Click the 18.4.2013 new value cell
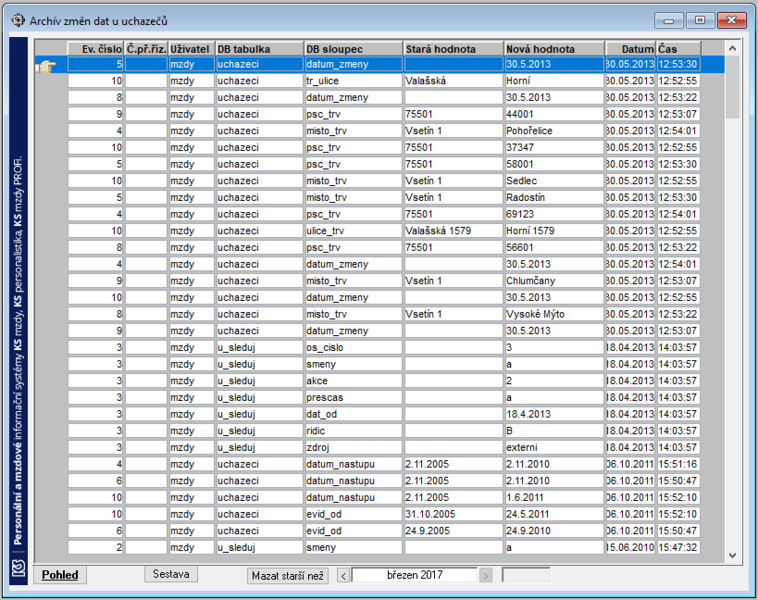This screenshot has width=758, height=600. (x=554, y=414)
